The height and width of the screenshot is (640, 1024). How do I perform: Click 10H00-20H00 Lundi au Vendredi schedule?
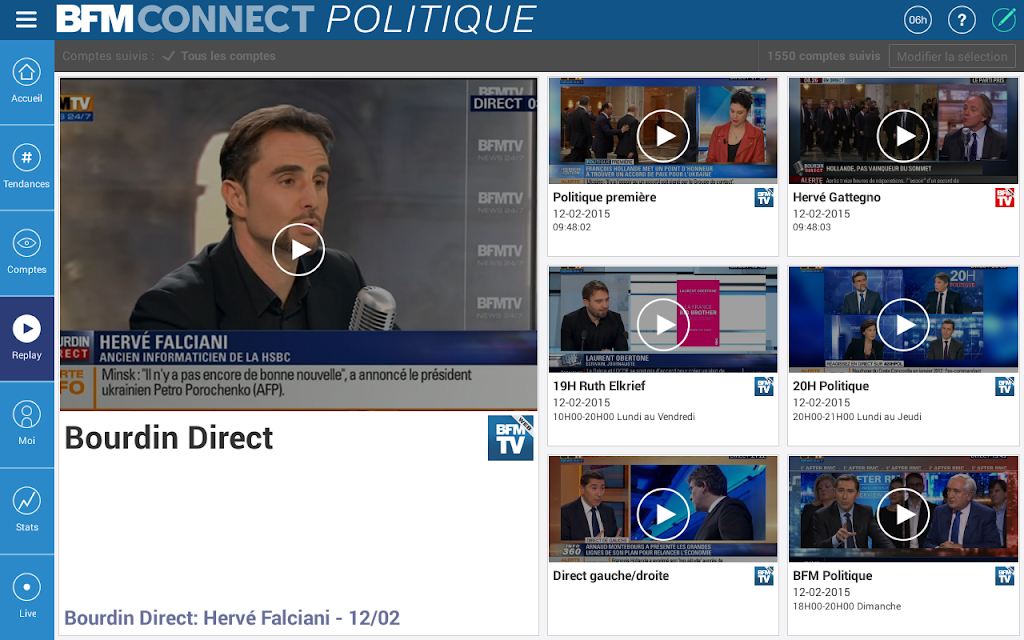pyautogui.click(x=624, y=417)
